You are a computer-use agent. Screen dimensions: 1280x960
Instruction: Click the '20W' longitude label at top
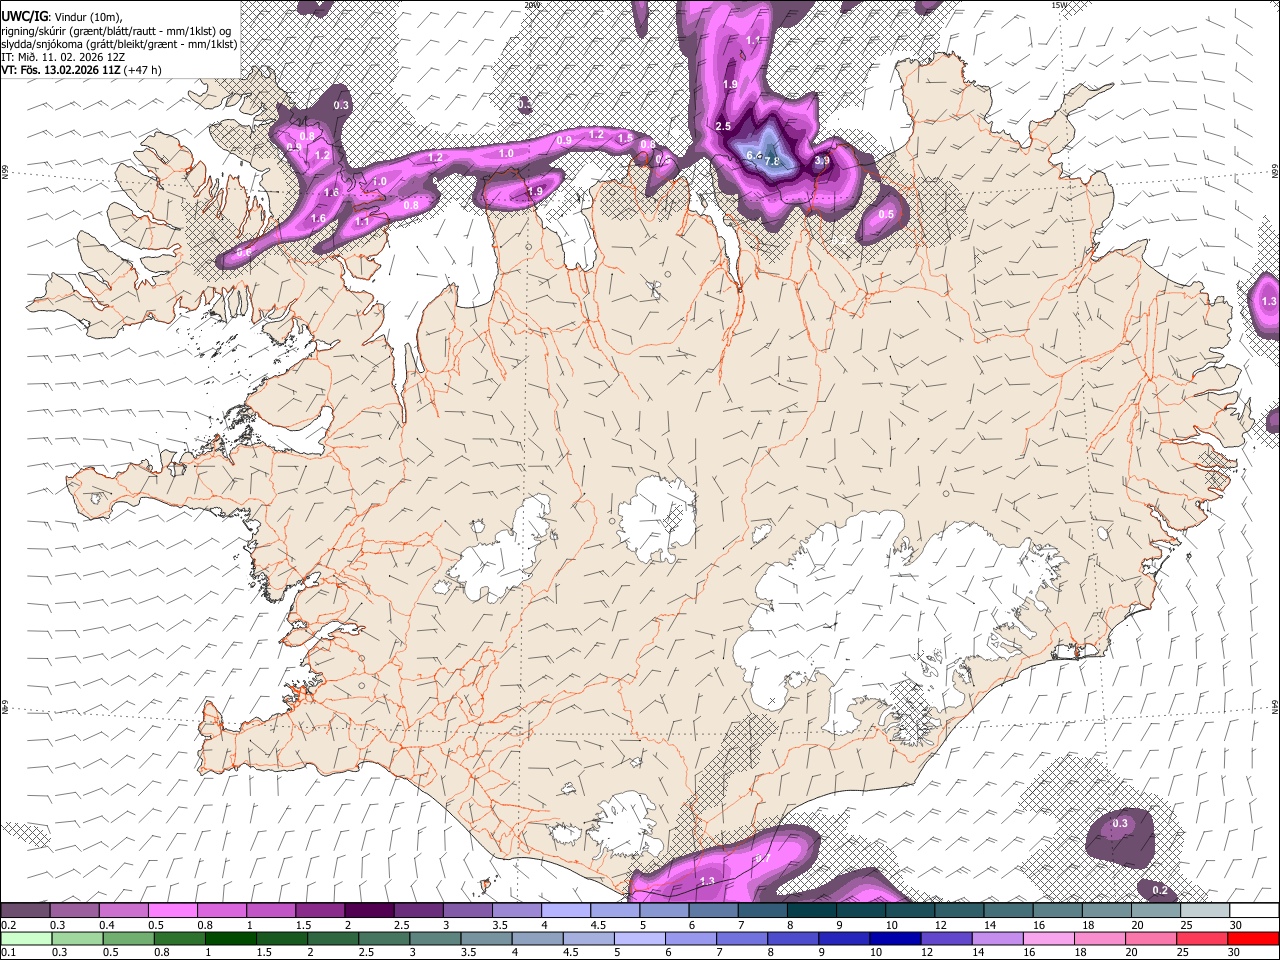(x=531, y=5)
